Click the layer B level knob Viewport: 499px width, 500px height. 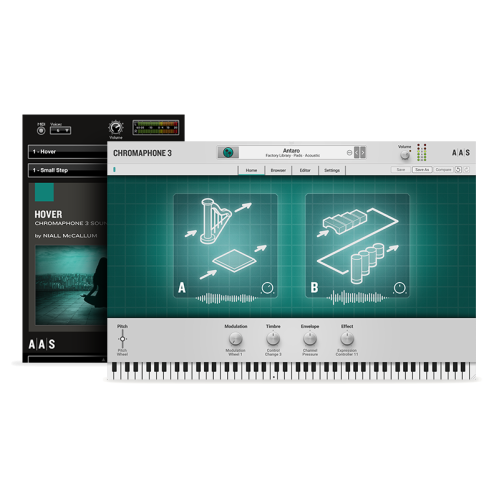coord(400,288)
